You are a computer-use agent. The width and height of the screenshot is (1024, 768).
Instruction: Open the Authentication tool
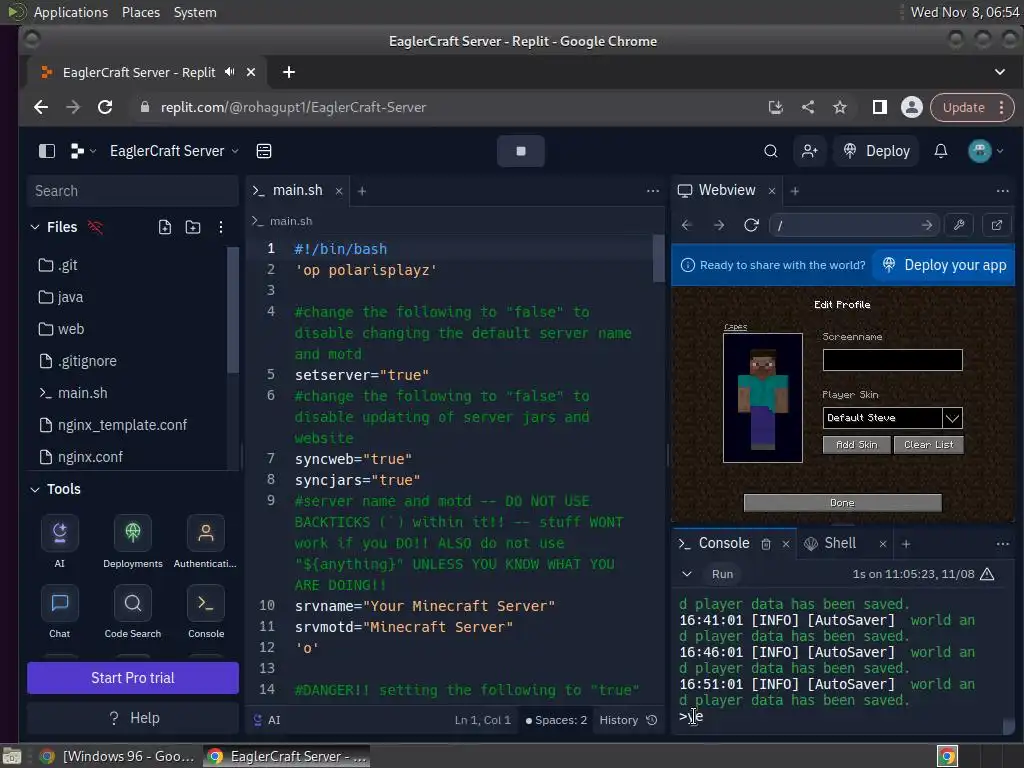[x=205, y=541]
